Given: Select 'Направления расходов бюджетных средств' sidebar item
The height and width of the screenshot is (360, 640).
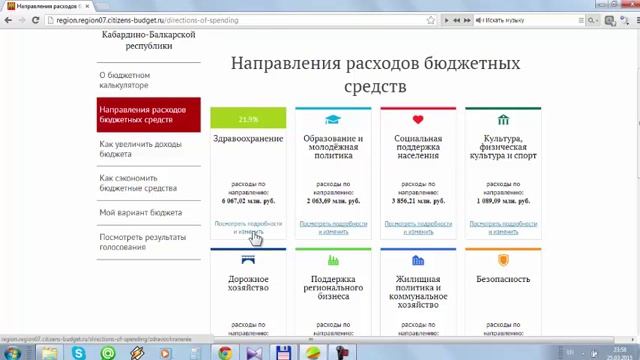Looking at the screenshot, I should point(149,115).
